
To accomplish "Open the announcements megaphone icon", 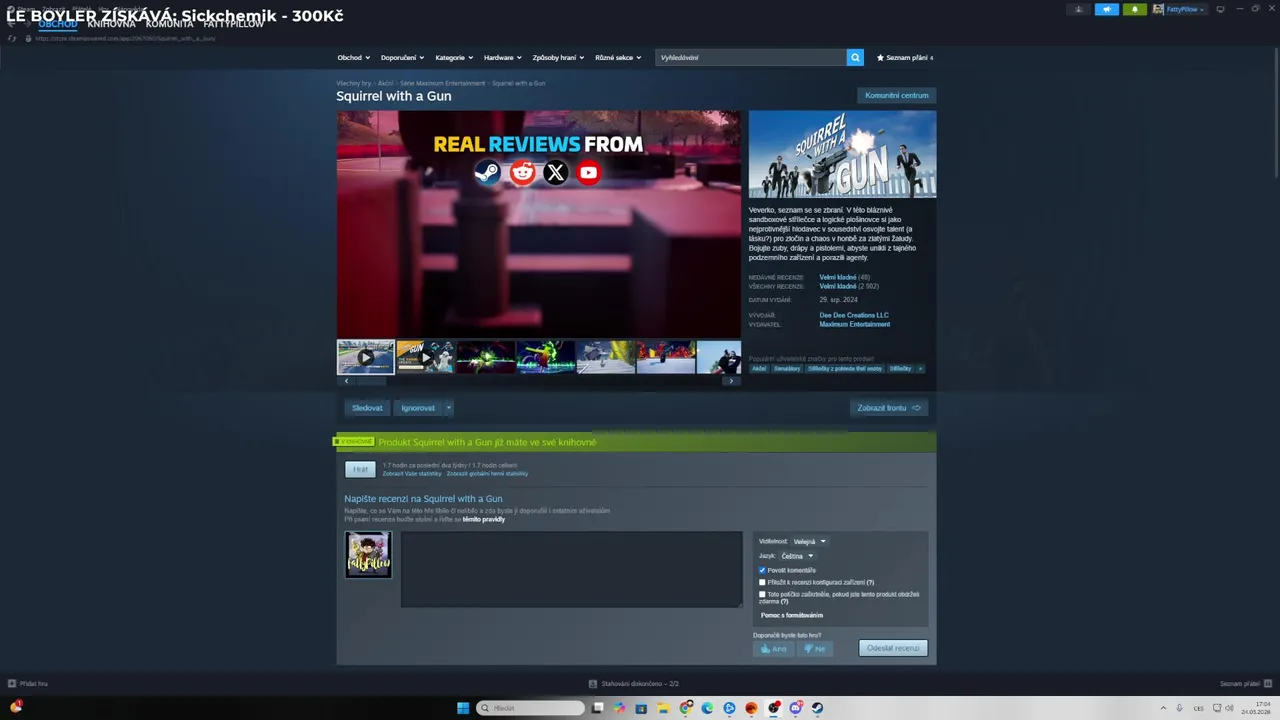I will 1107,9.
